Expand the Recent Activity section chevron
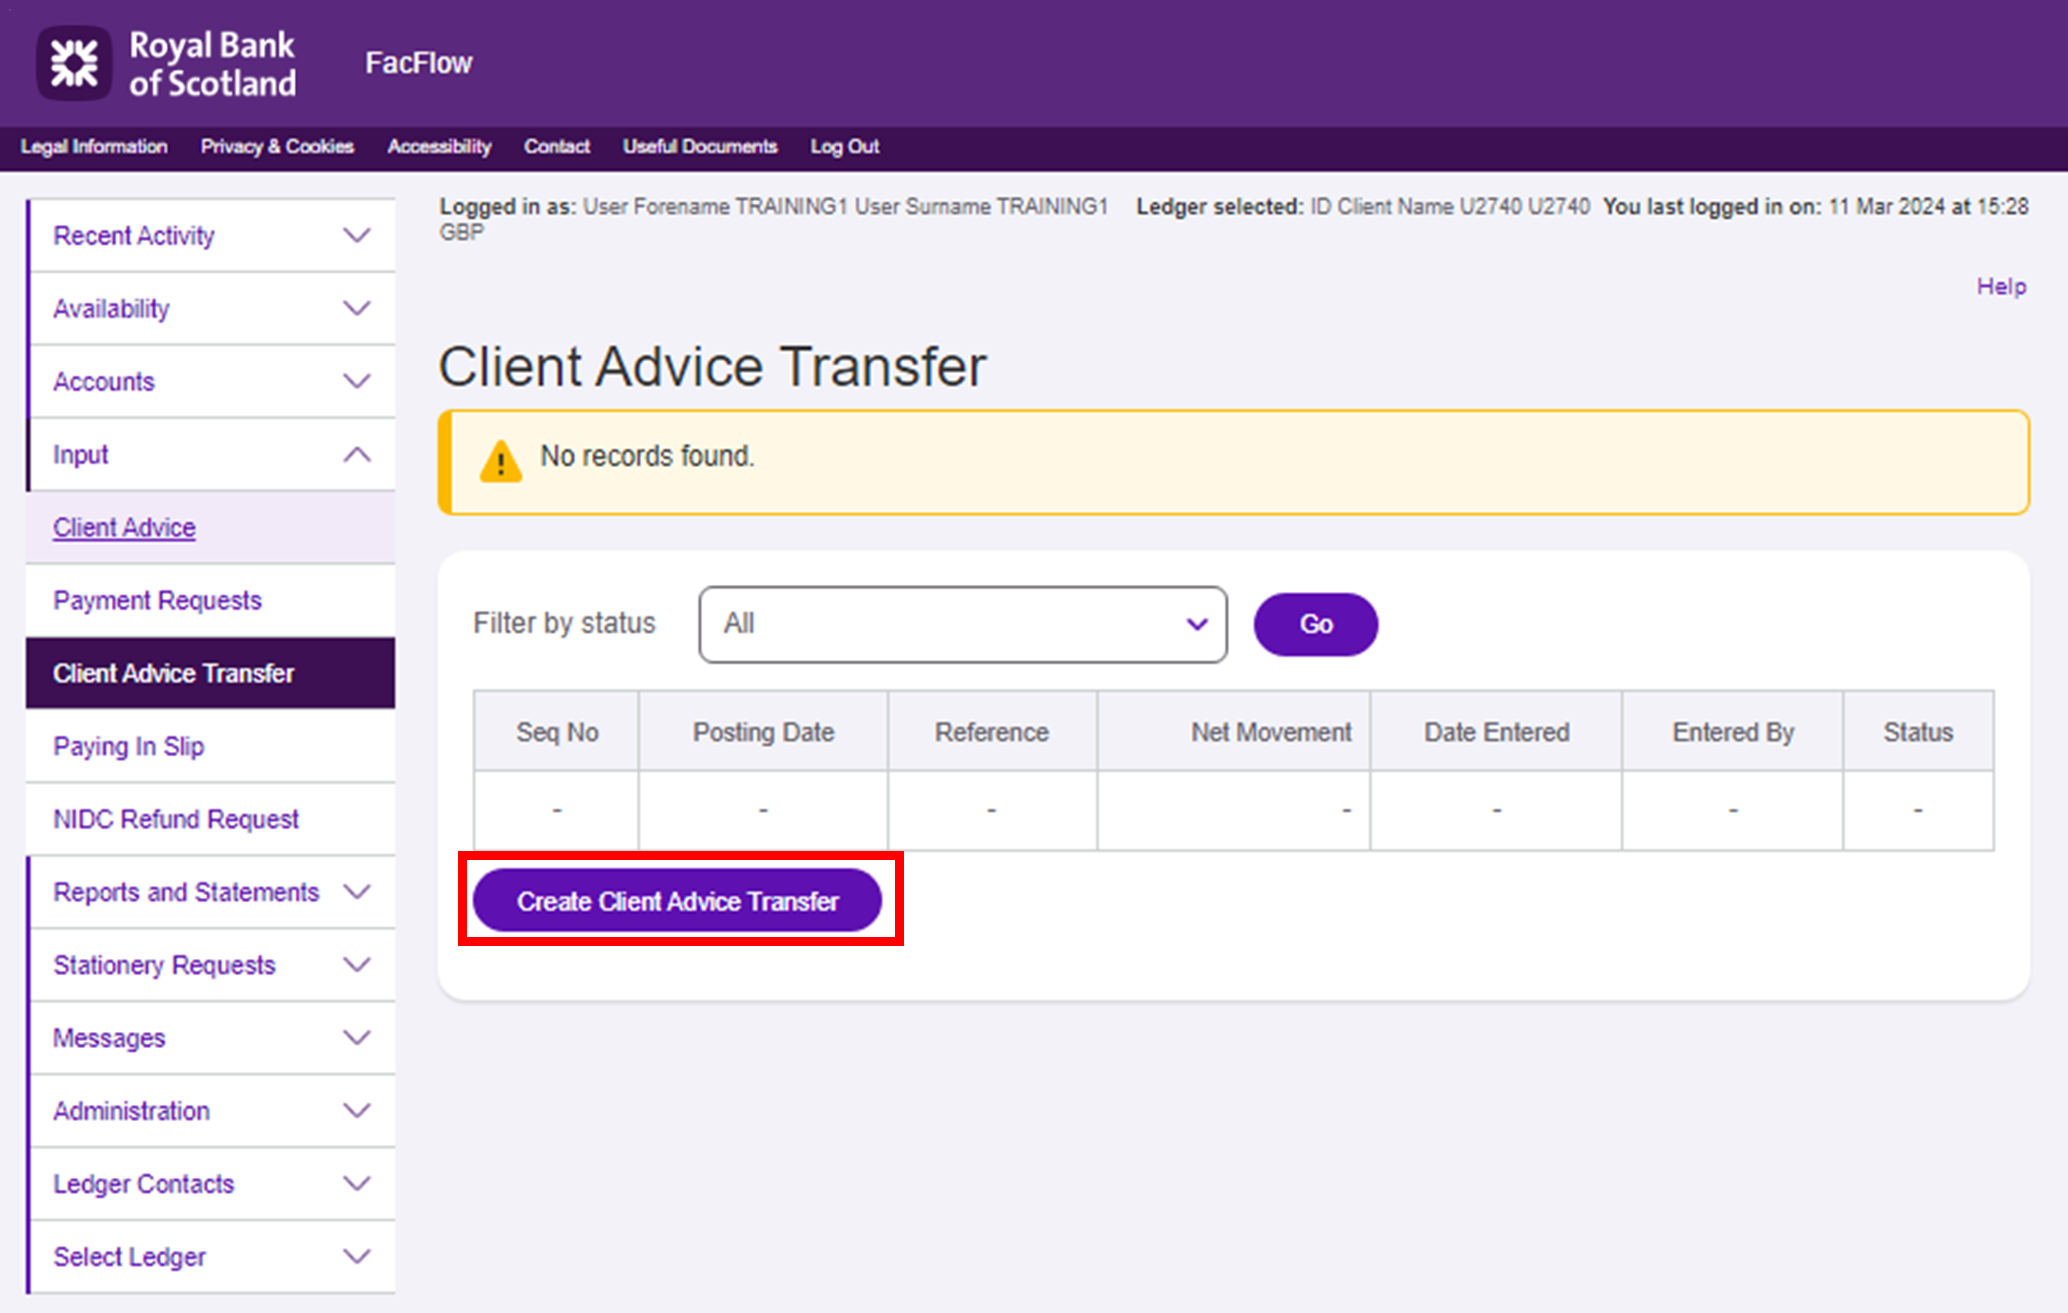 point(356,236)
